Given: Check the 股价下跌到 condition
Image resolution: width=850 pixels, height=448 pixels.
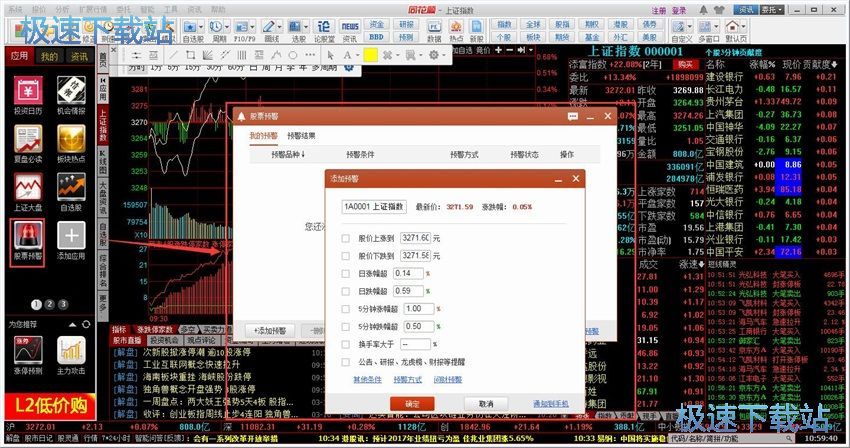Looking at the screenshot, I should (x=346, y=255).
